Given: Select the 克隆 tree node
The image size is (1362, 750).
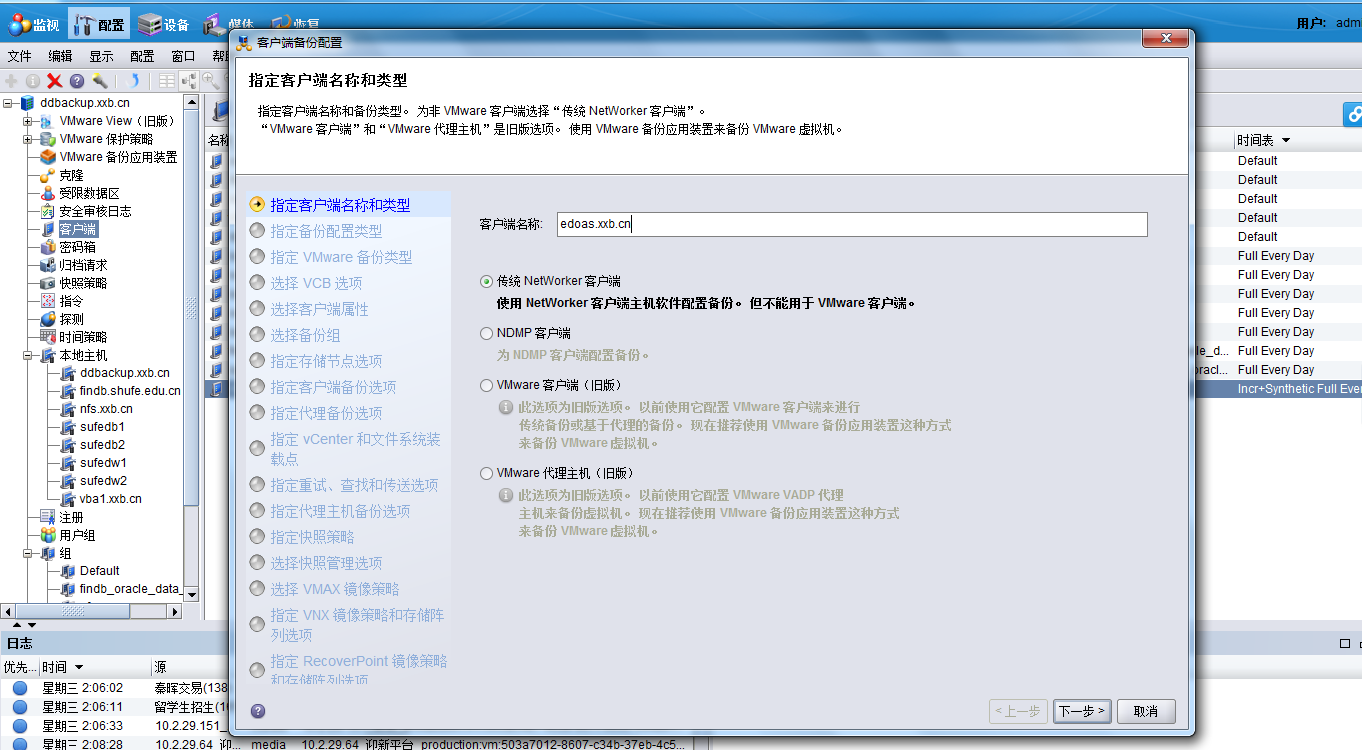Looking at the screenshot, I should click(71, 175).
